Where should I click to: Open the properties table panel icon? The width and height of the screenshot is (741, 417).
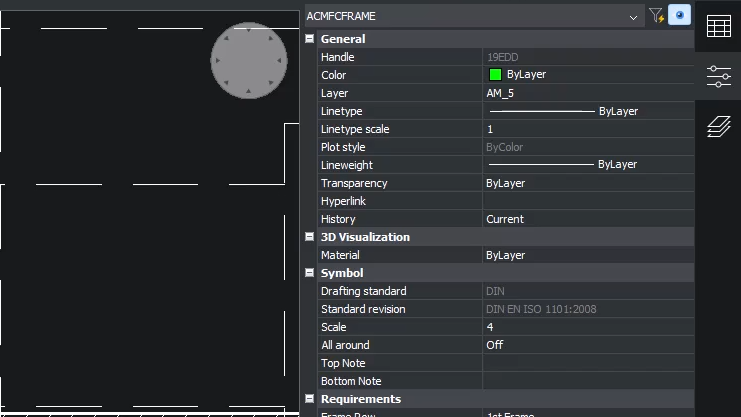point(718,27)
